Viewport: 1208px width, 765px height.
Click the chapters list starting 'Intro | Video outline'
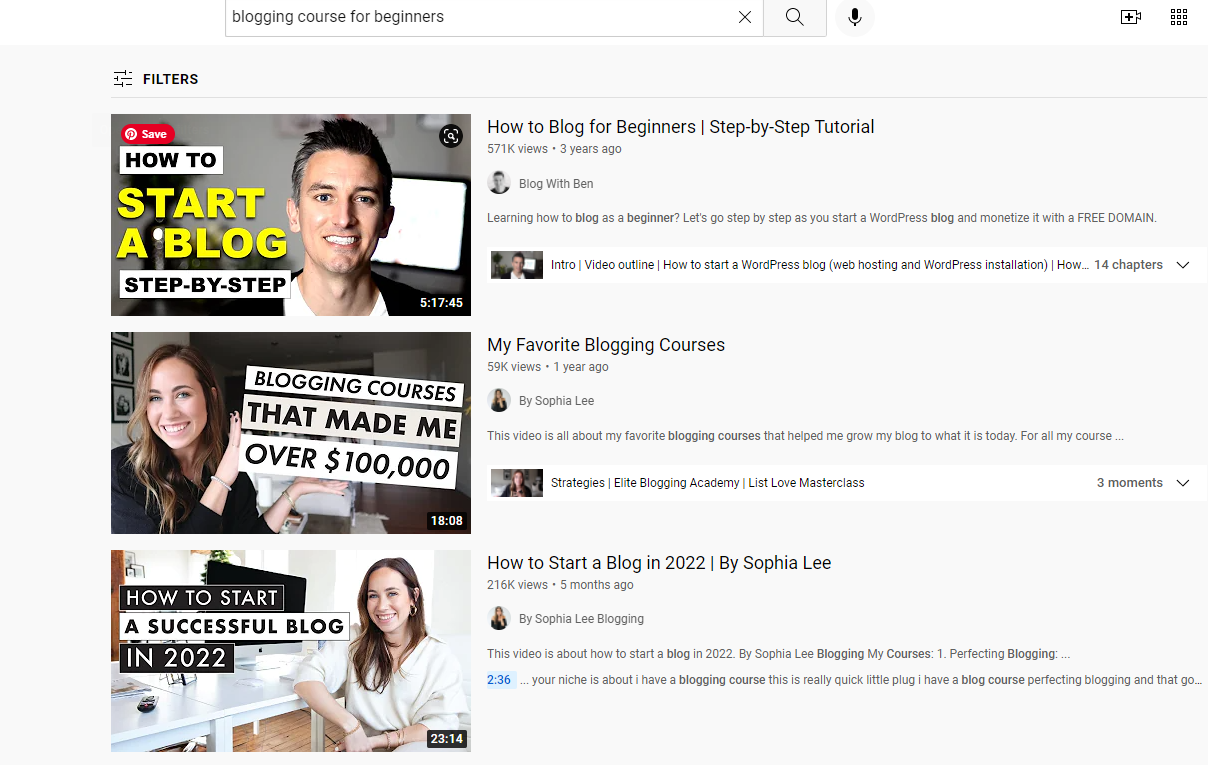tap(818, 265)
